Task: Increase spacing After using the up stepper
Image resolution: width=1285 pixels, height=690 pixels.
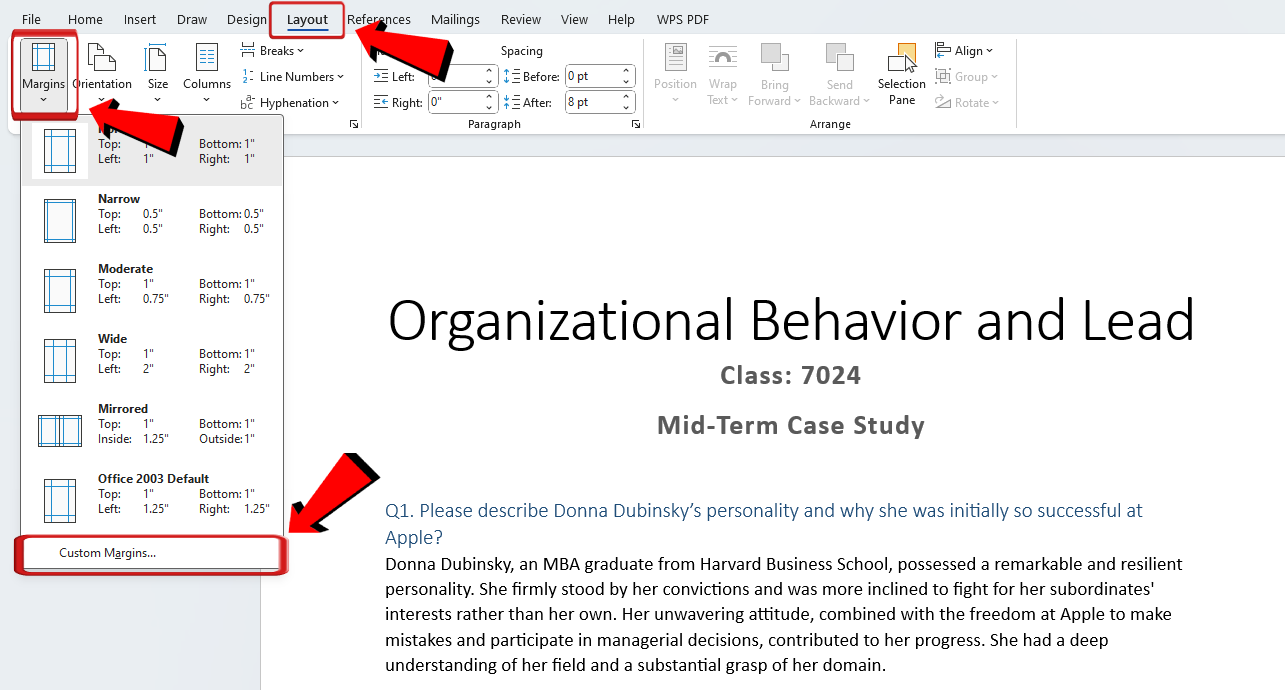Action: coord(625,95)
